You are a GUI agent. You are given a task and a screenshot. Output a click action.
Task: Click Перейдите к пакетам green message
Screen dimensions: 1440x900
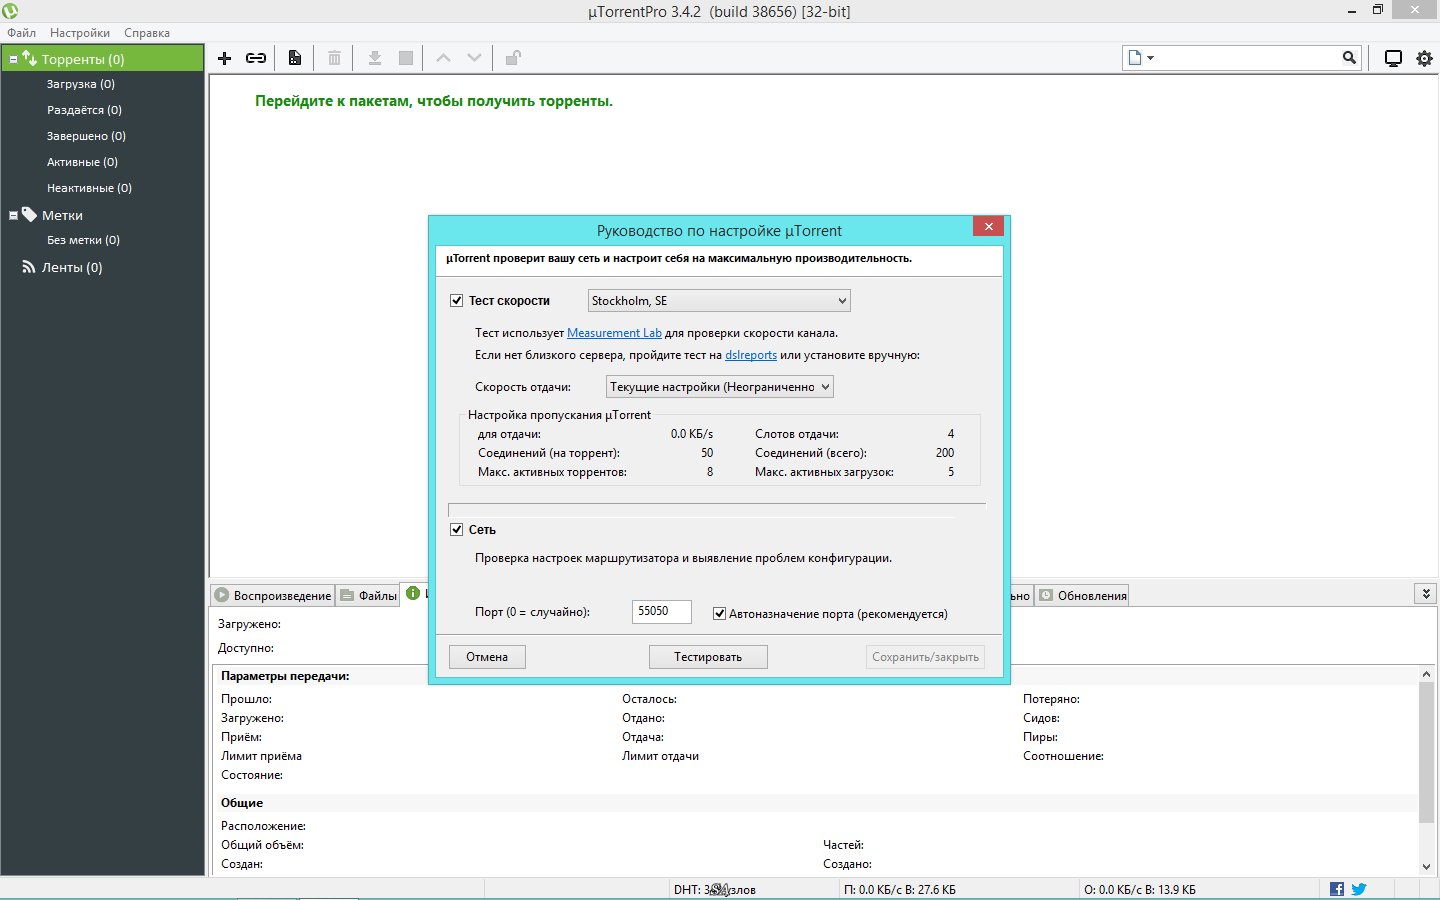(x=434, y=101)
